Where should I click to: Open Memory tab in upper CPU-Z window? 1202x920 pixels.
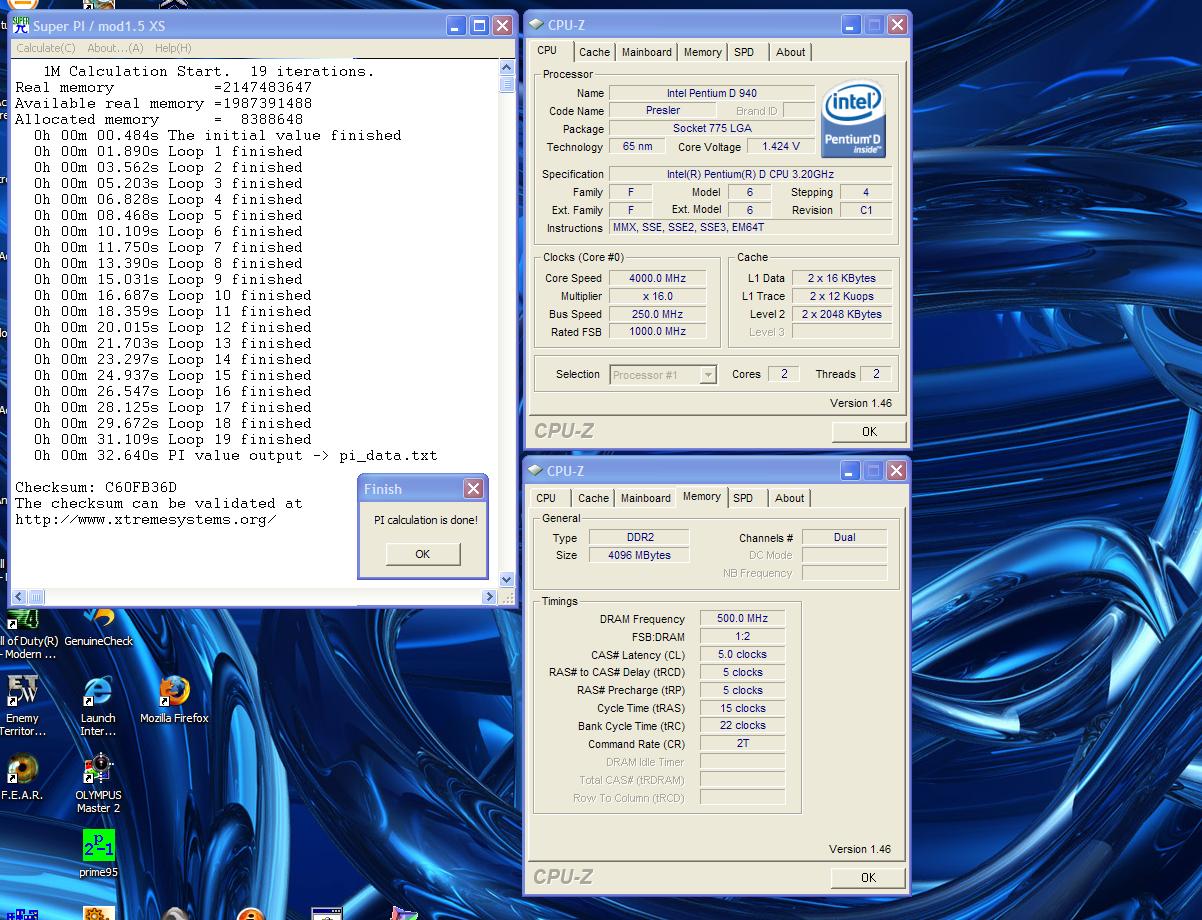tap(703, 52)
